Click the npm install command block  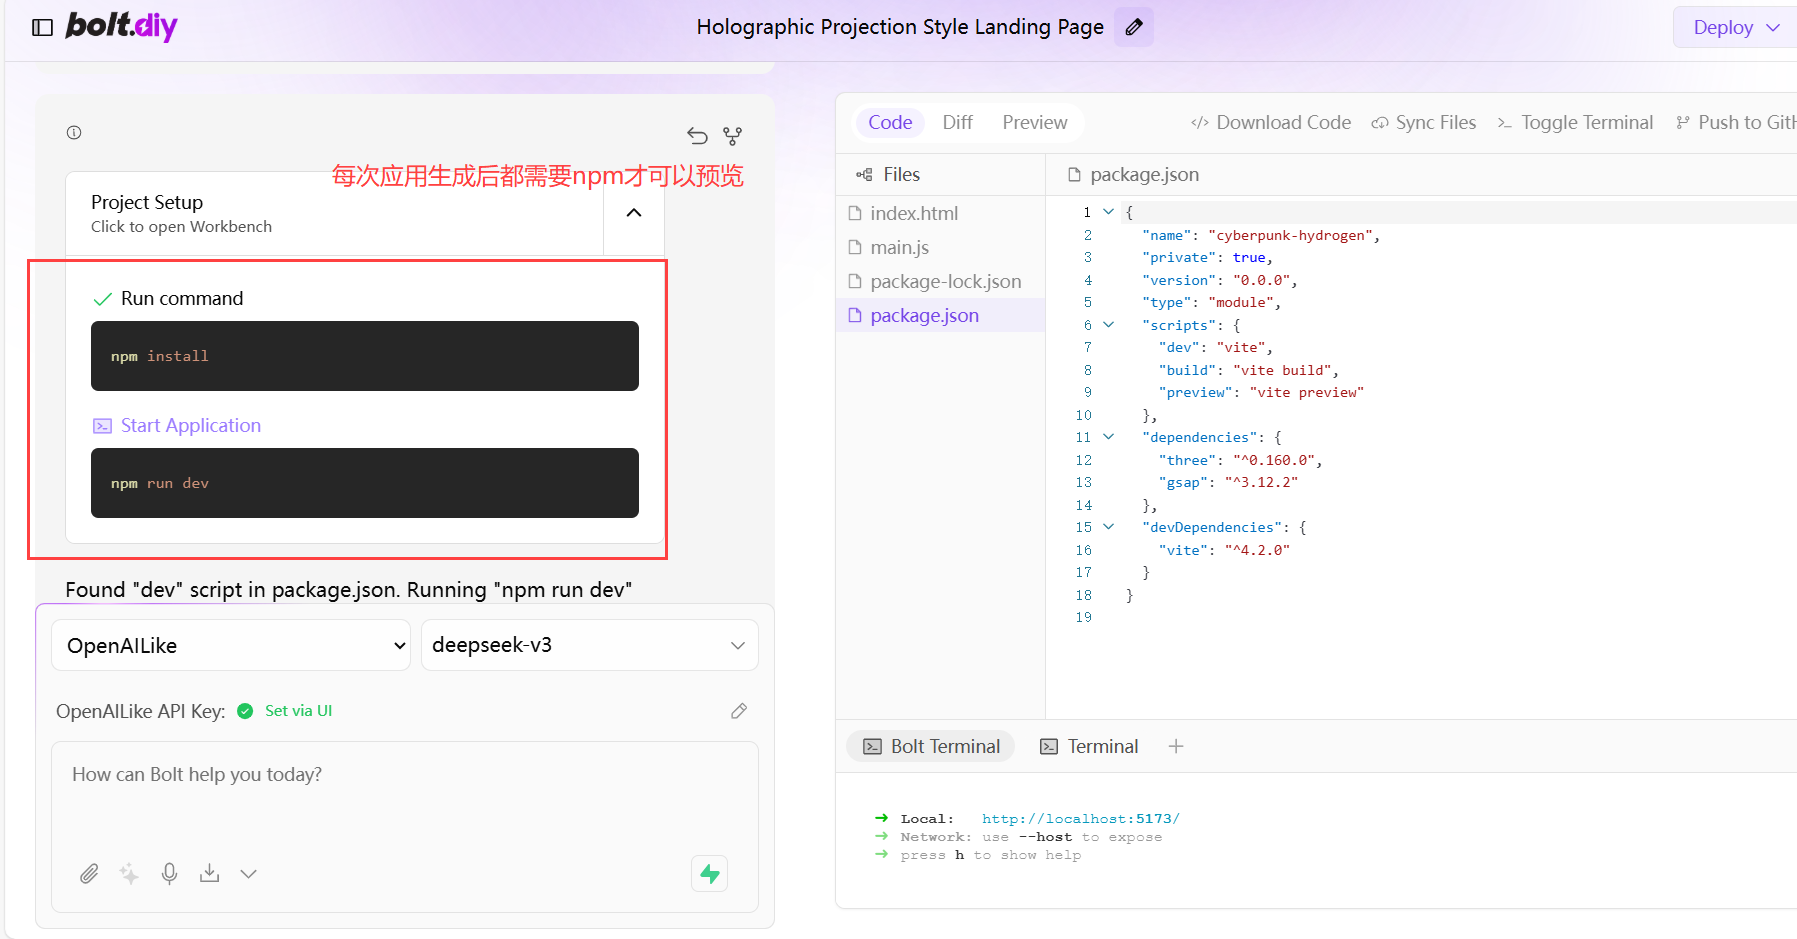pos(365,356)
